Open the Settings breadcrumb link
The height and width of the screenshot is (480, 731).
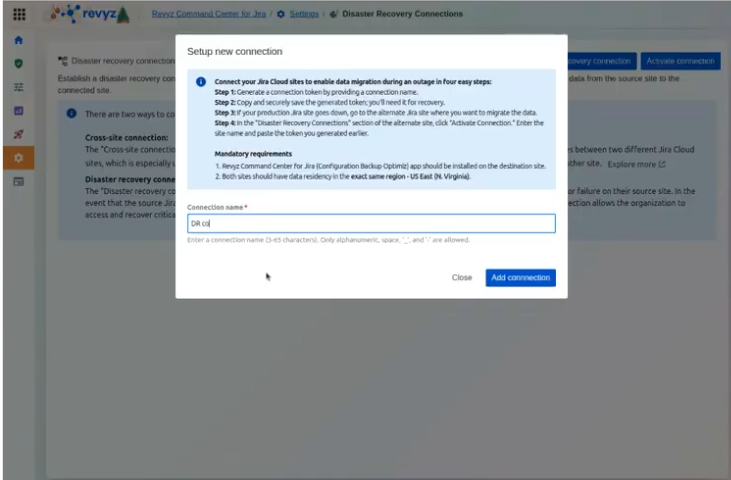click(303, 14)
